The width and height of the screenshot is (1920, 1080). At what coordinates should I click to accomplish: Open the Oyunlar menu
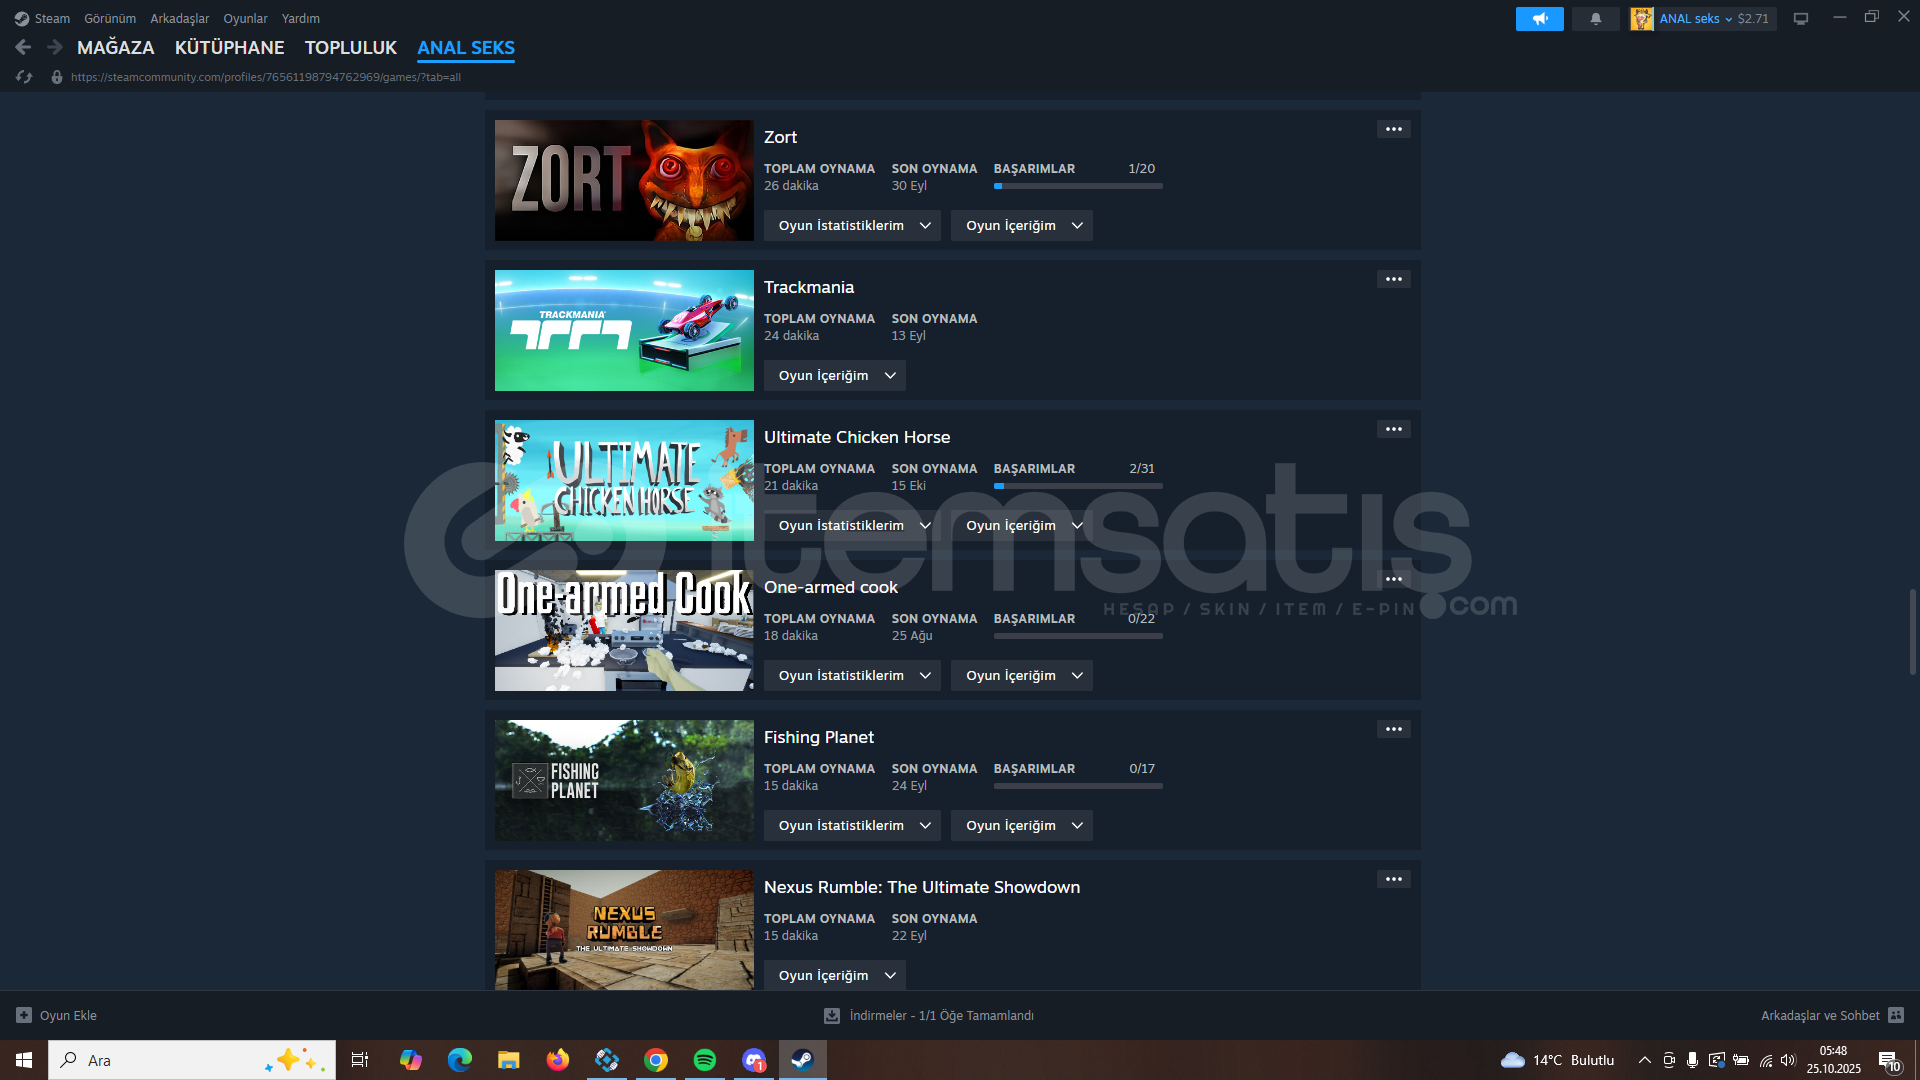click(x=245, y=19)
